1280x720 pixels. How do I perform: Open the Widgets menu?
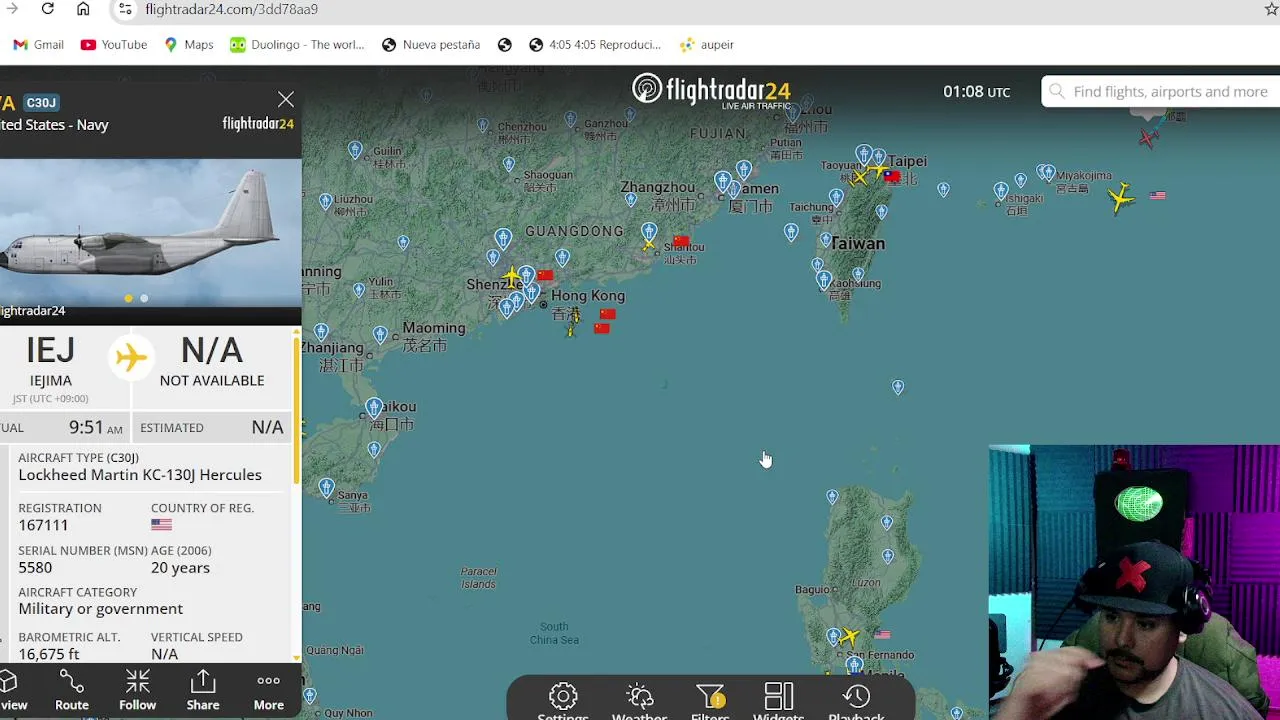point(778,701)
